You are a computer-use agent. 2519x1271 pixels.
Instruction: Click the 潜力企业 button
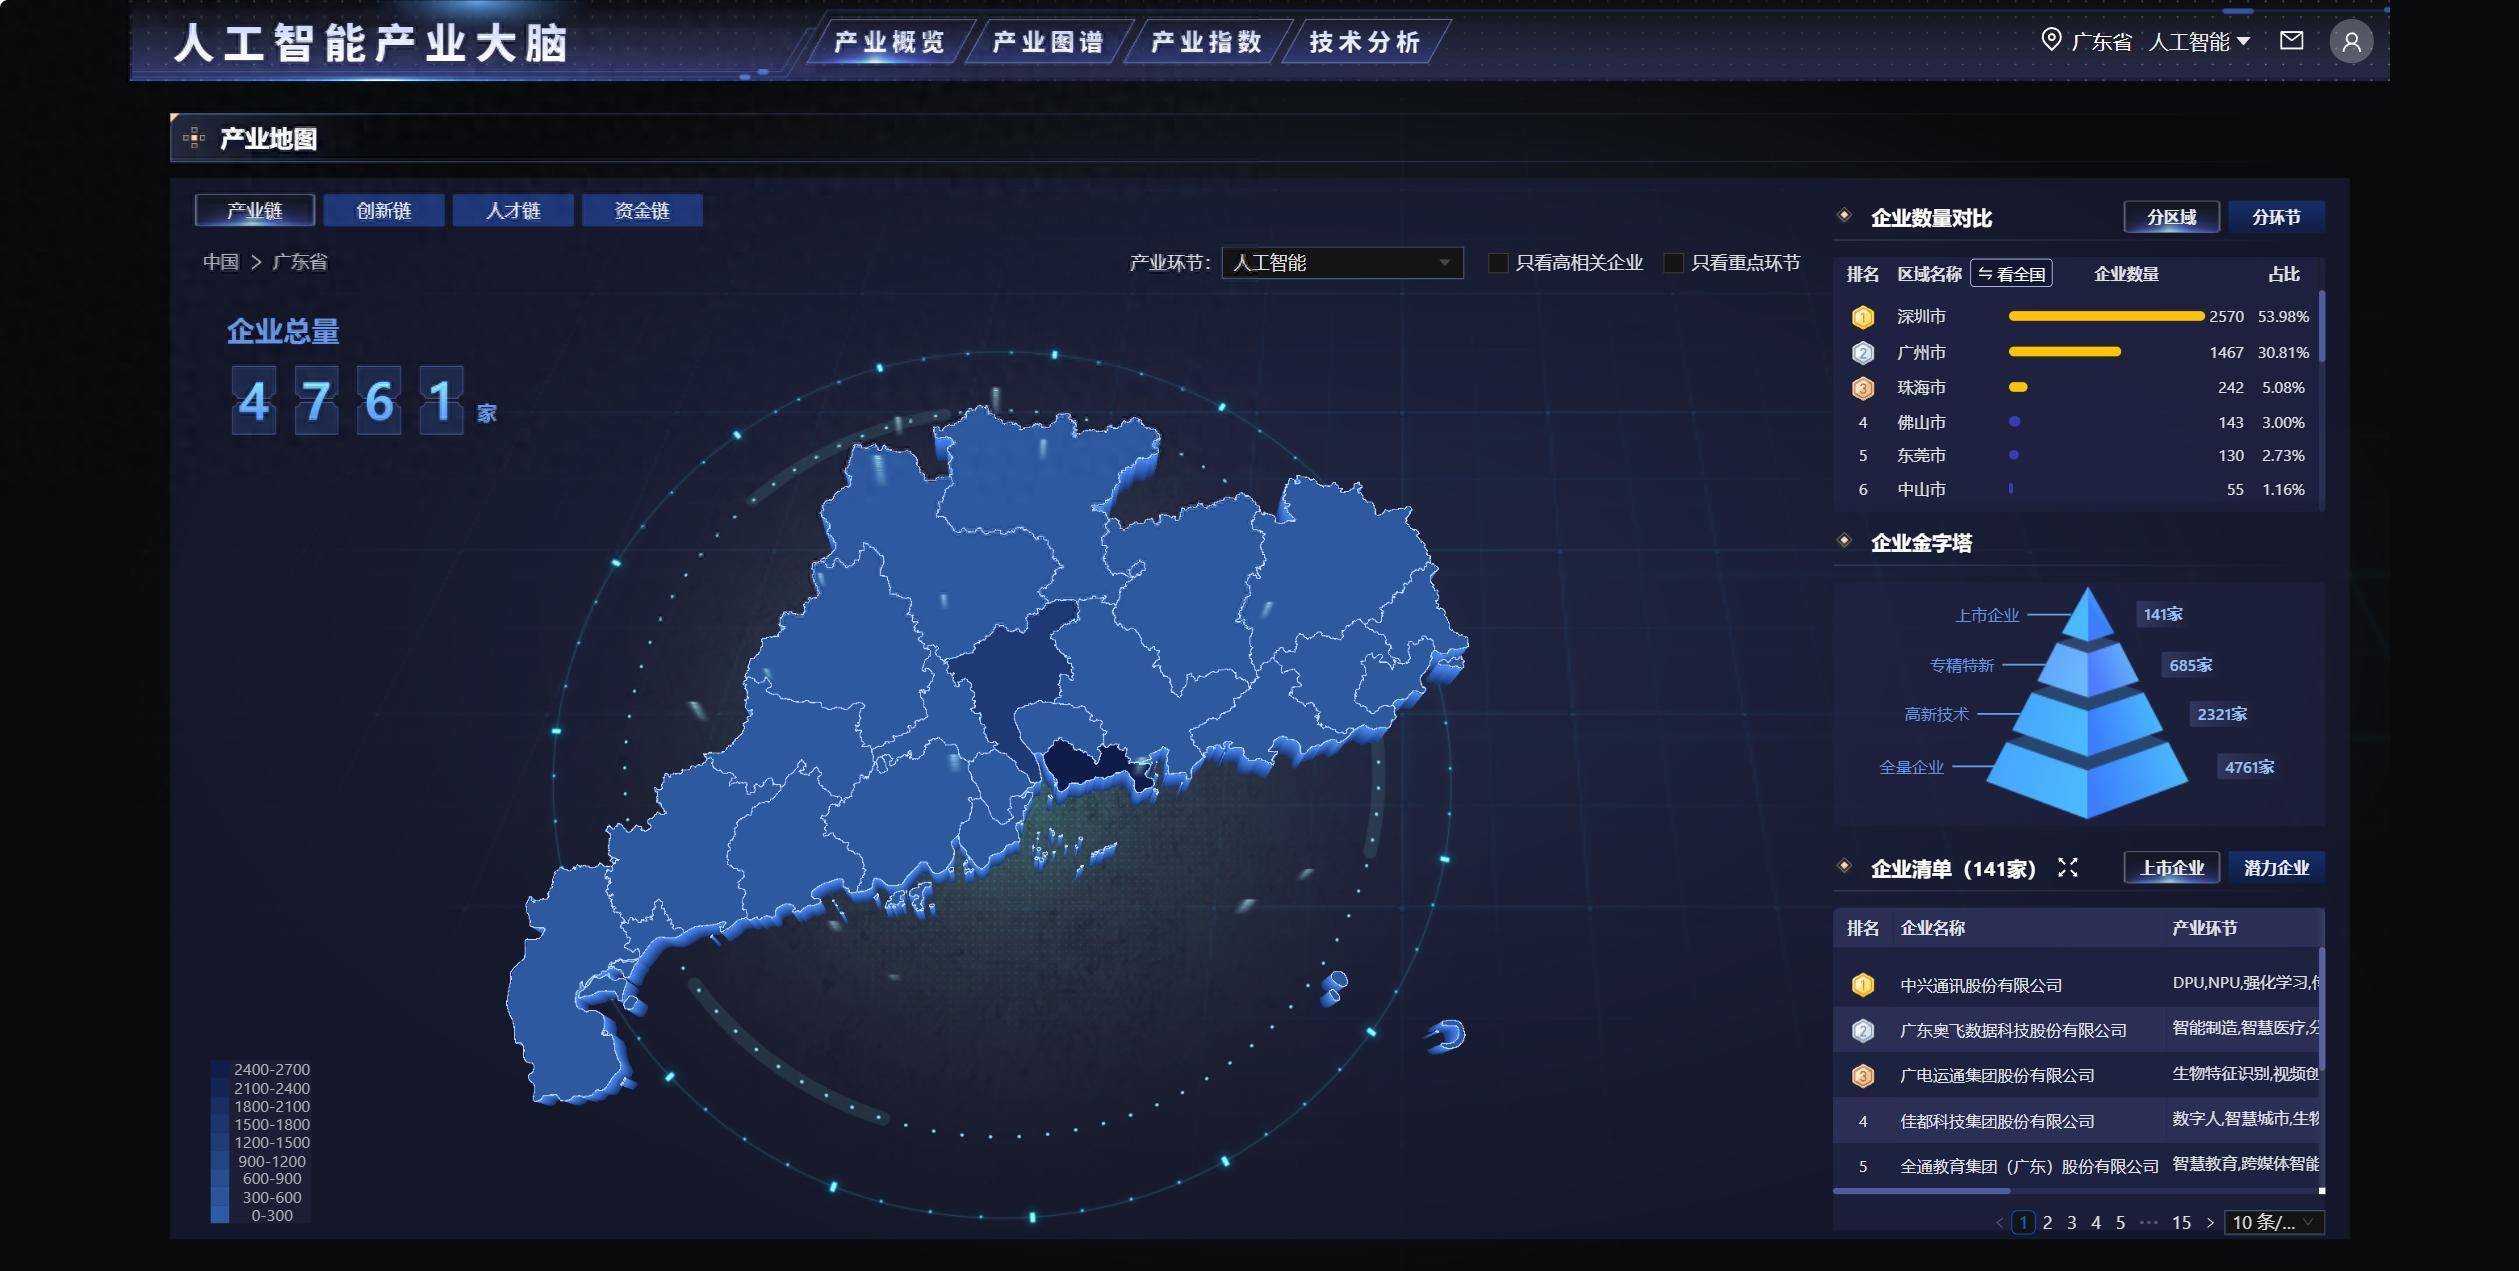tap(2275, 867)
